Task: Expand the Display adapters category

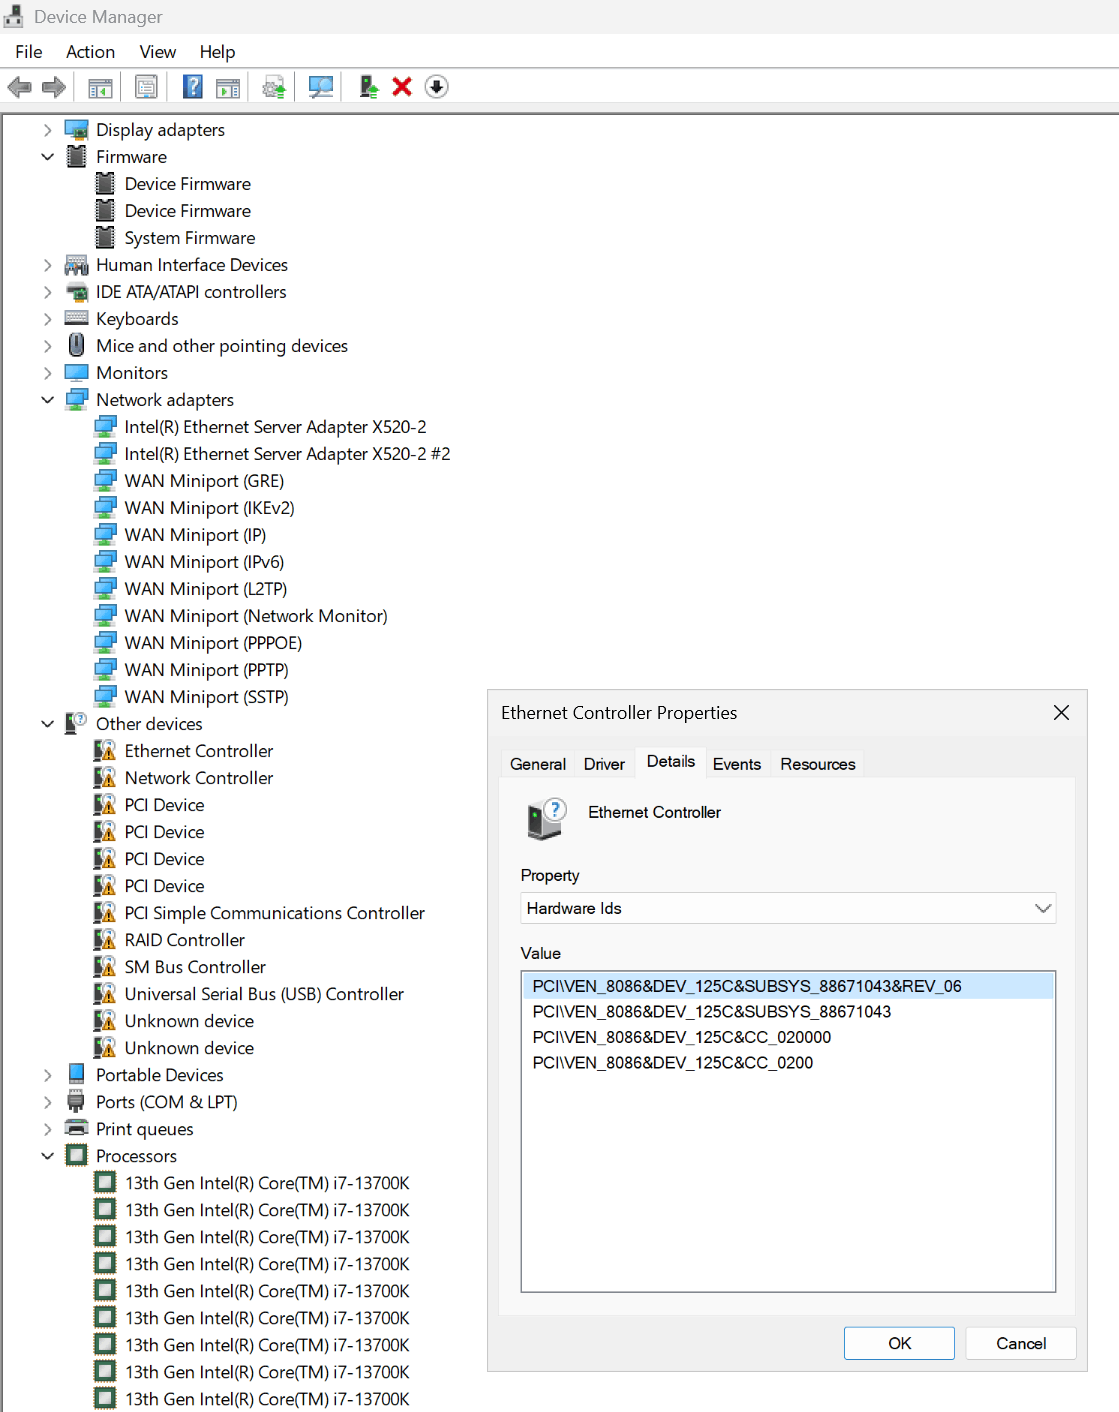Action: pyautogui.click(x=47, y=130)
